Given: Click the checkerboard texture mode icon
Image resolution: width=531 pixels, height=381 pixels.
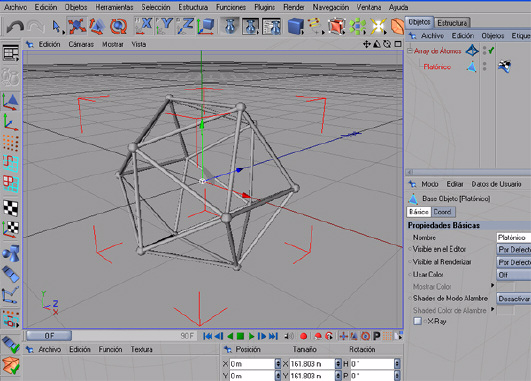Looking at the screenshot, I should [11, 208].
